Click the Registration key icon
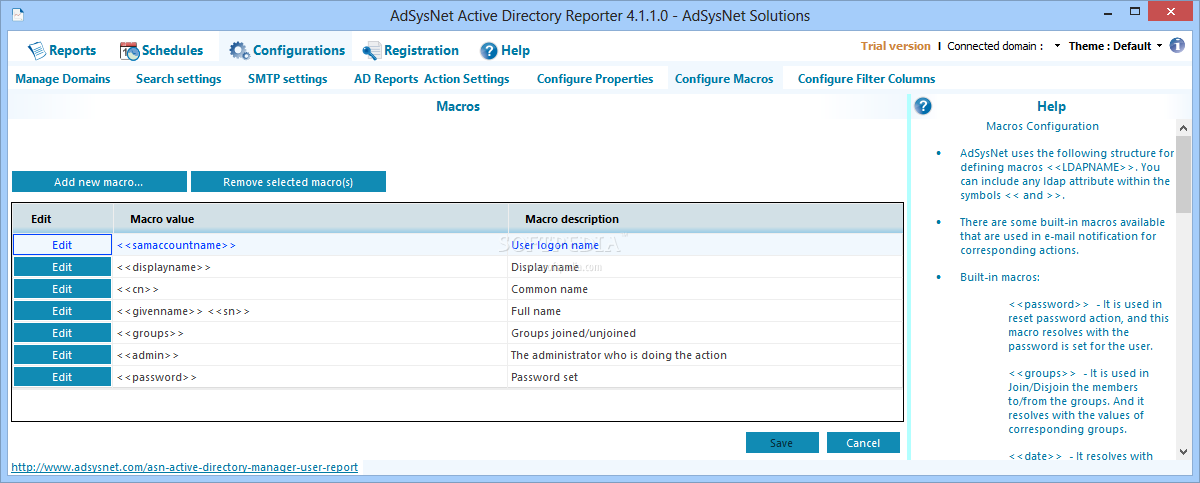This screenshot has height=483, width=1200. 371,50
